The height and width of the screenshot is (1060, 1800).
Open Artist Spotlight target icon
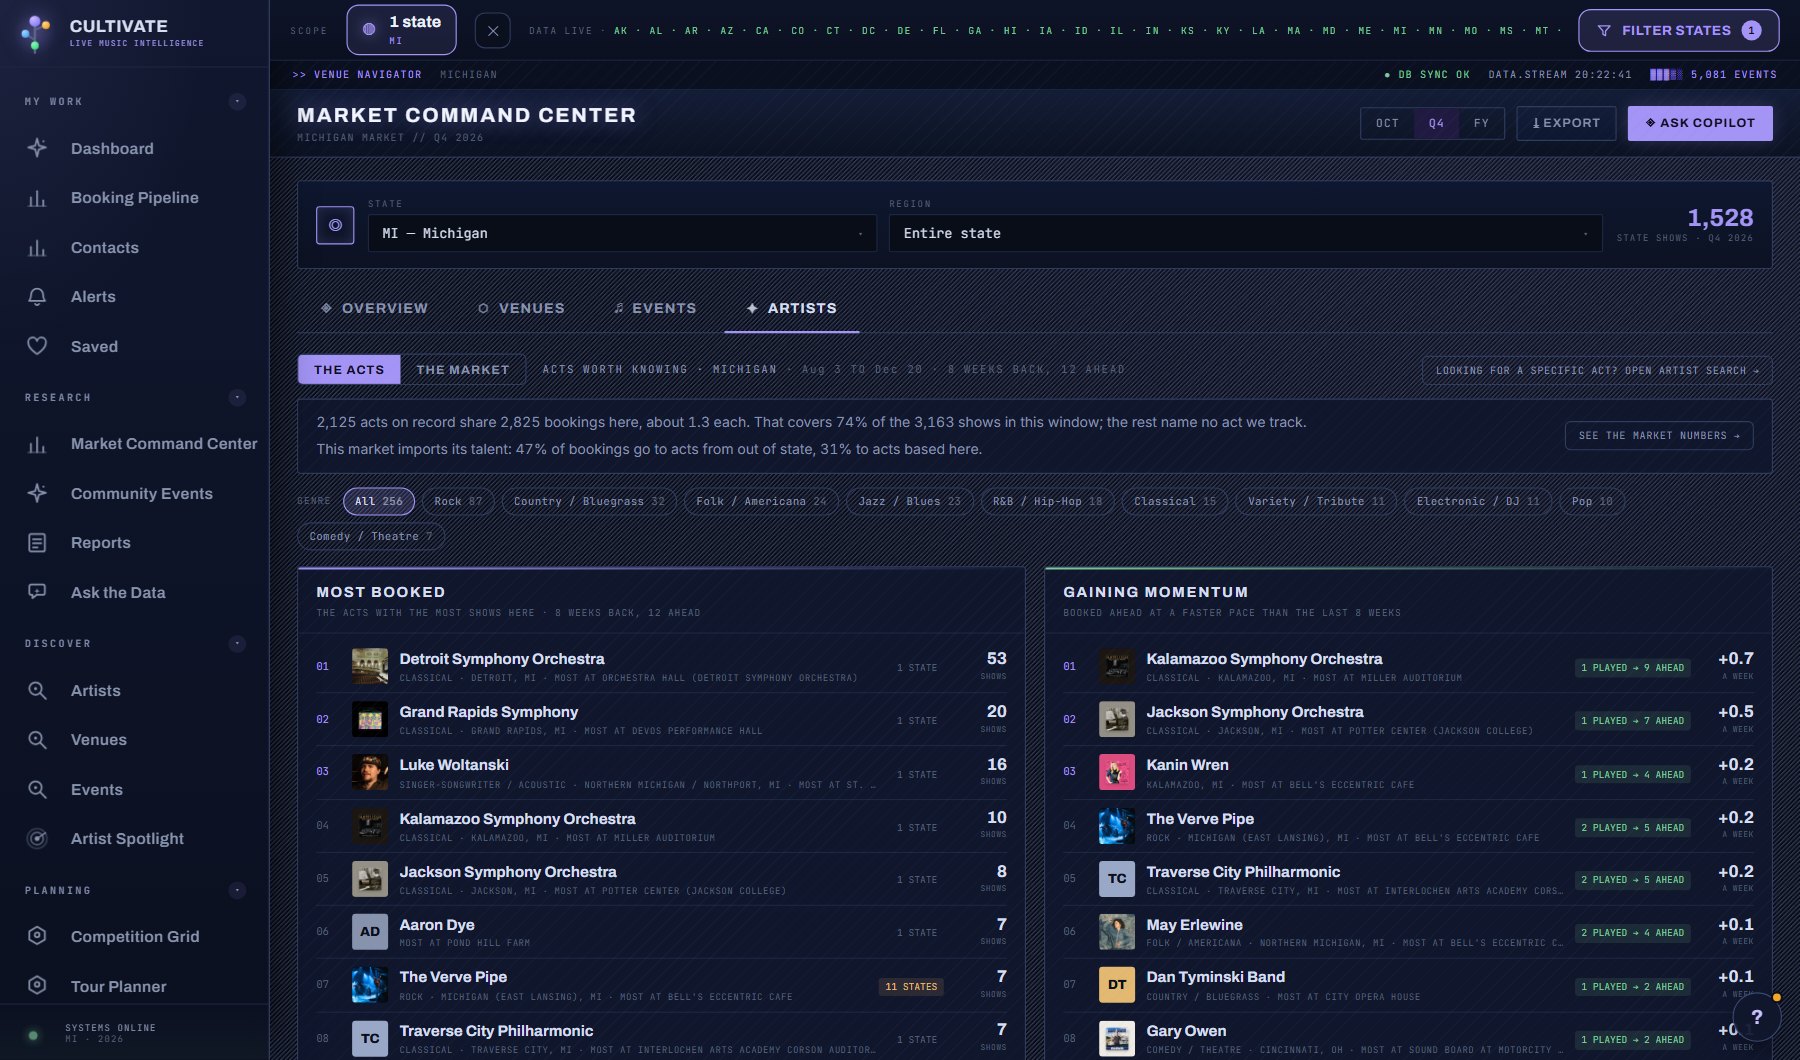tap(37, 839)
